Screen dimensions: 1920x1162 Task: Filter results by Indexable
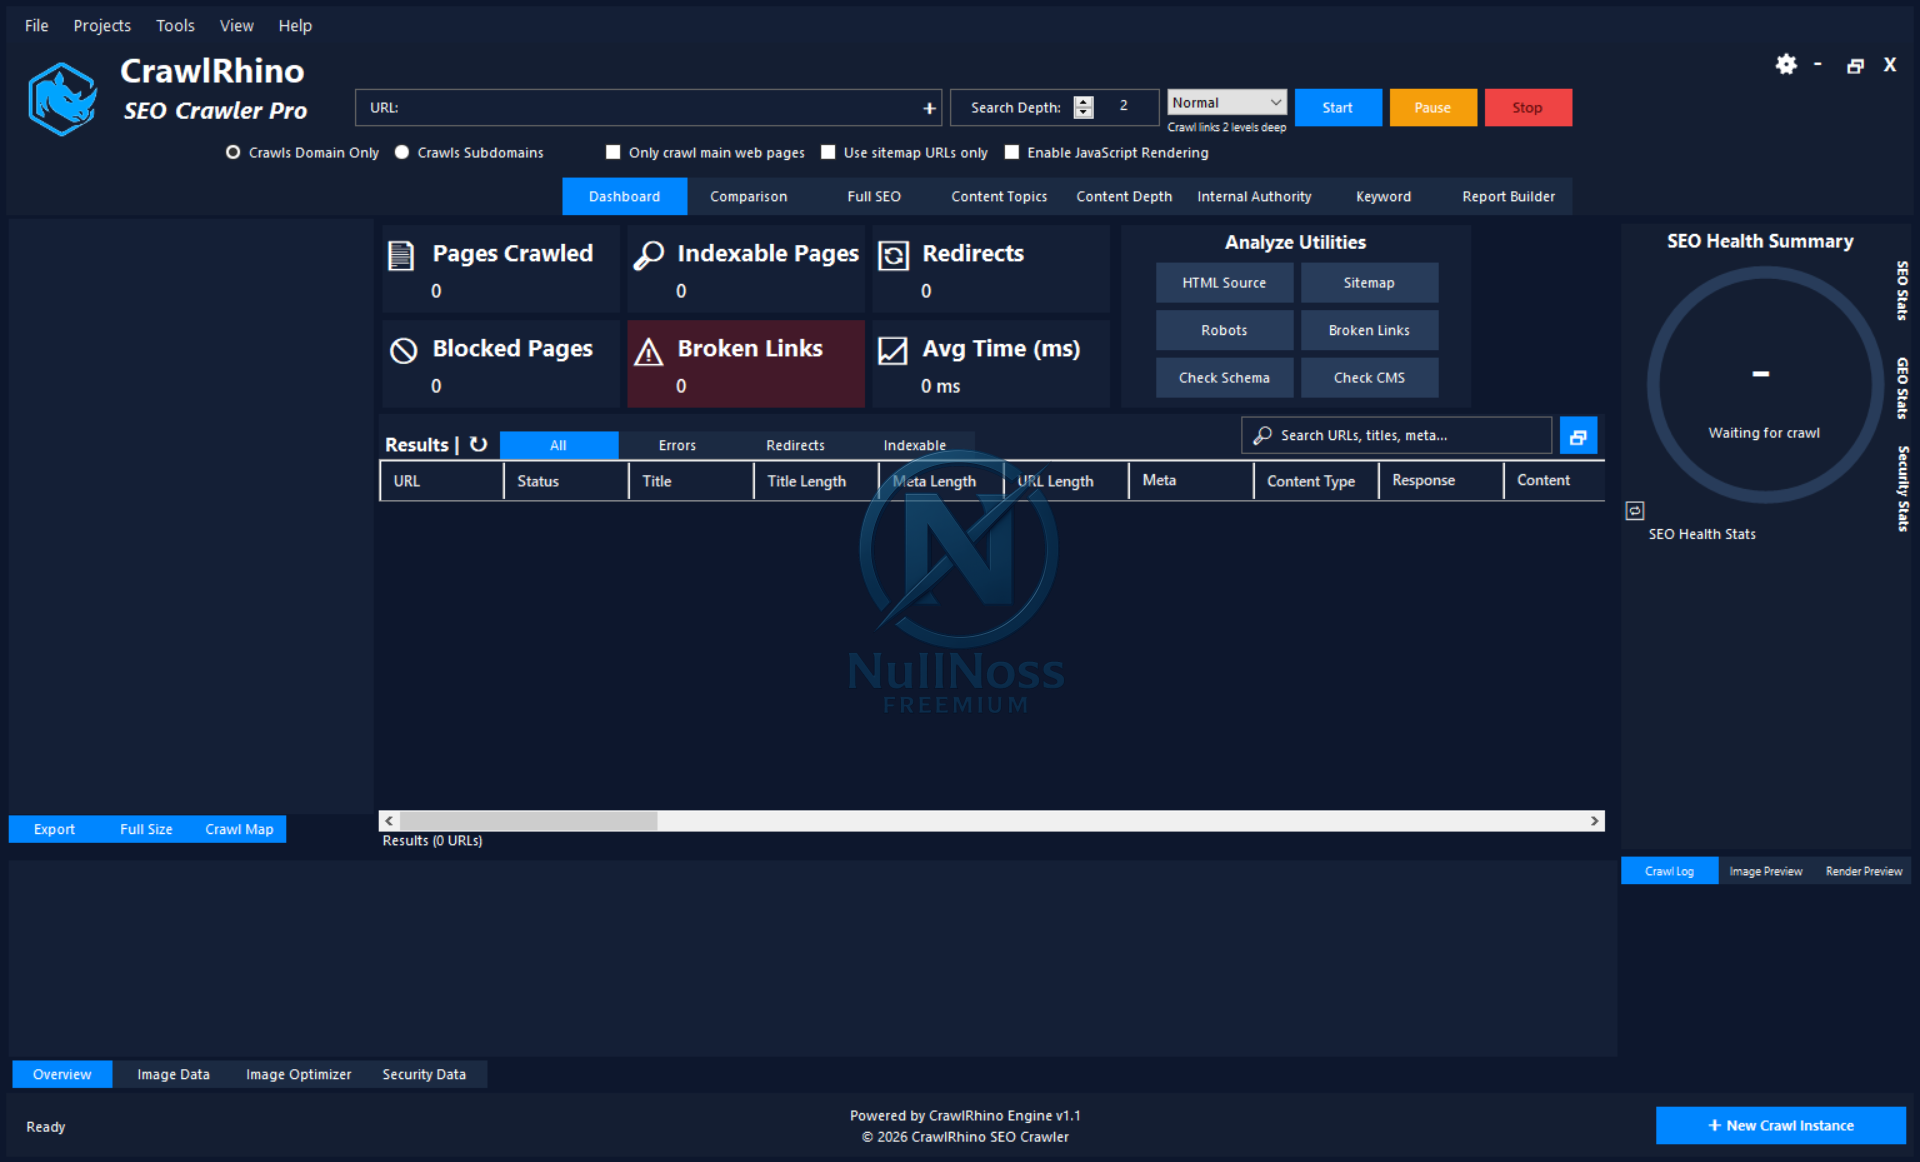914,446
